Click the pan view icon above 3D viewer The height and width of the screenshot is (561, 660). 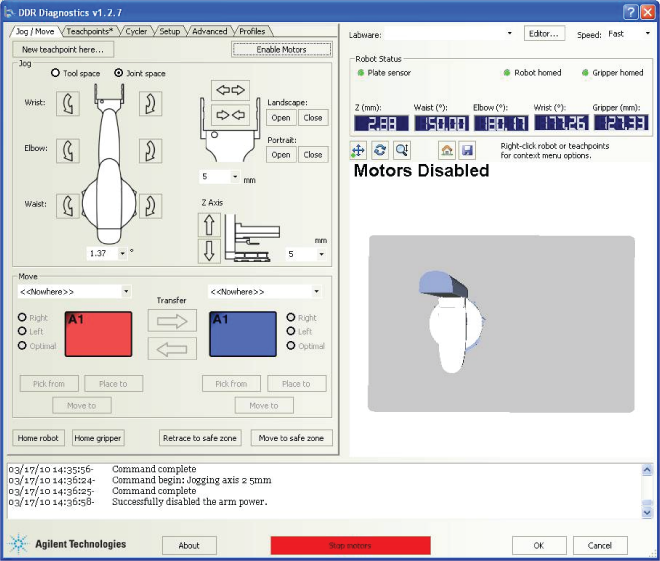click(x=358, y=150)
